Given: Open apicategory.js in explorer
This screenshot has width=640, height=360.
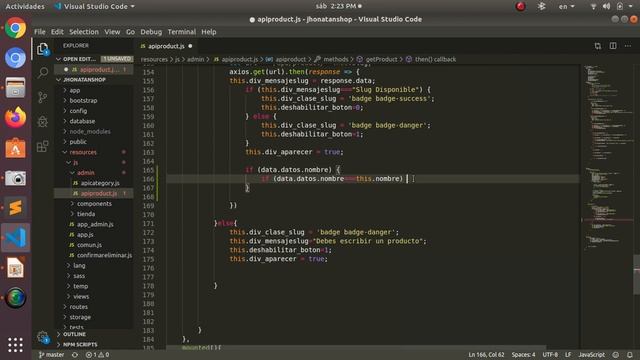Looking at the screenshot, I should coord(100,183).
